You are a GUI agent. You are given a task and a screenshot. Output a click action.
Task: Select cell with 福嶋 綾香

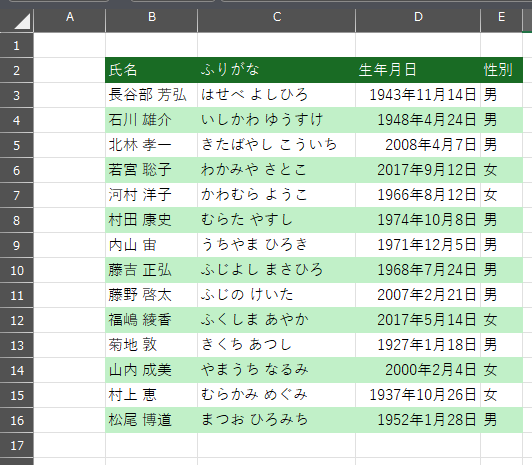[x=151, y=320]
